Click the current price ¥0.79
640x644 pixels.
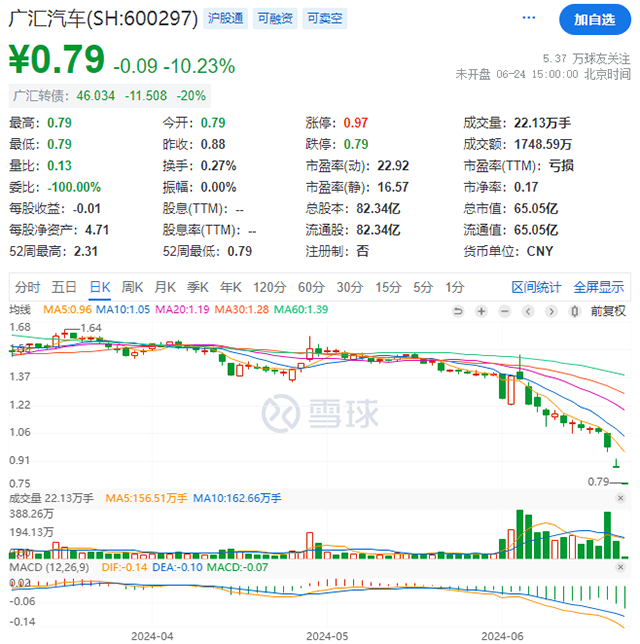[57, 59]
